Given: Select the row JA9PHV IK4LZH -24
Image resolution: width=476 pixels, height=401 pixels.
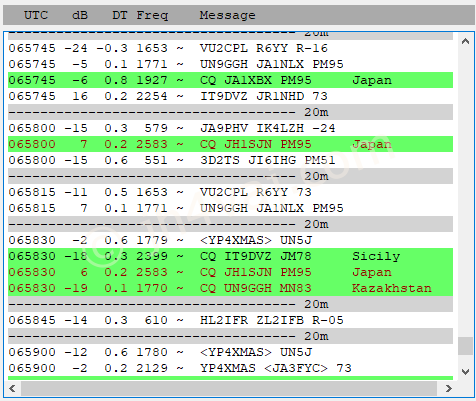Looking at the screenshot, I should pos(230,128).
